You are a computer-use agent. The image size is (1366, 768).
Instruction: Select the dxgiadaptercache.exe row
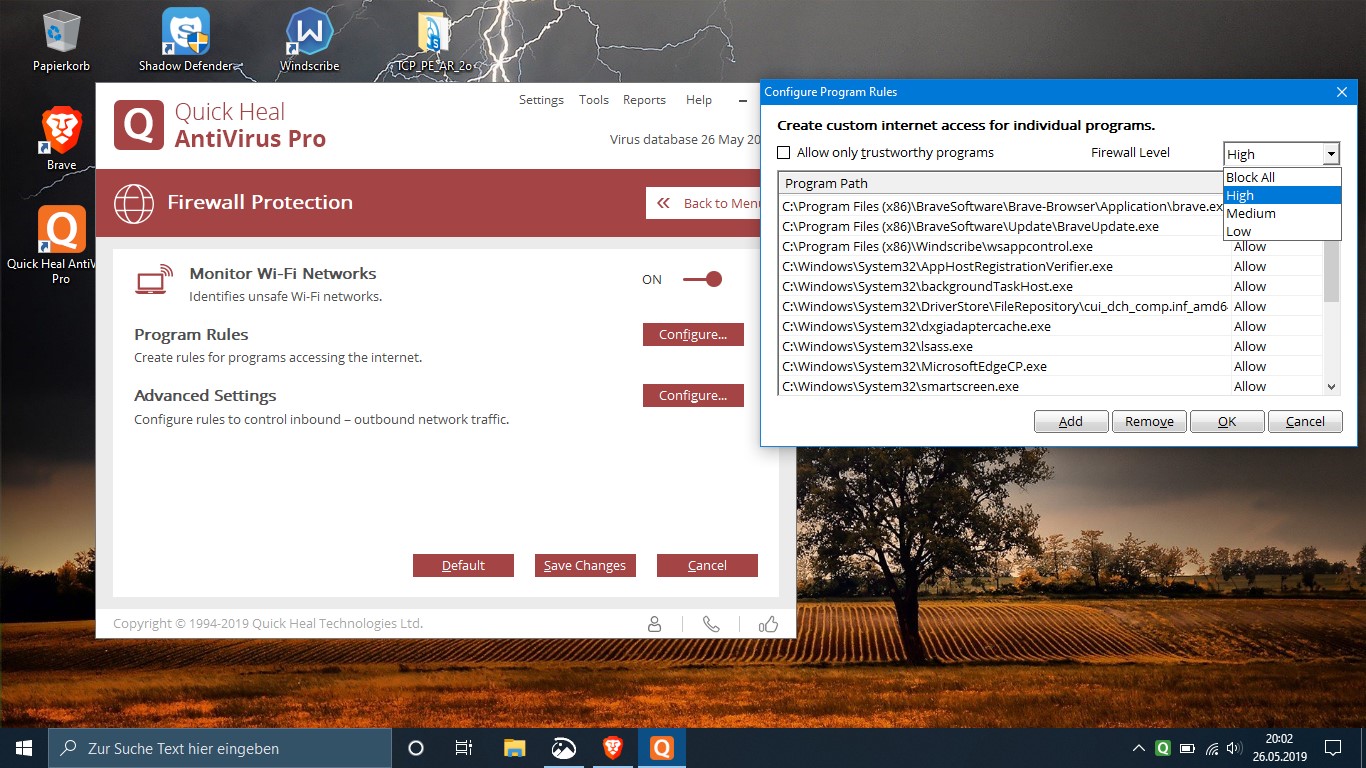click(1051, 326)
